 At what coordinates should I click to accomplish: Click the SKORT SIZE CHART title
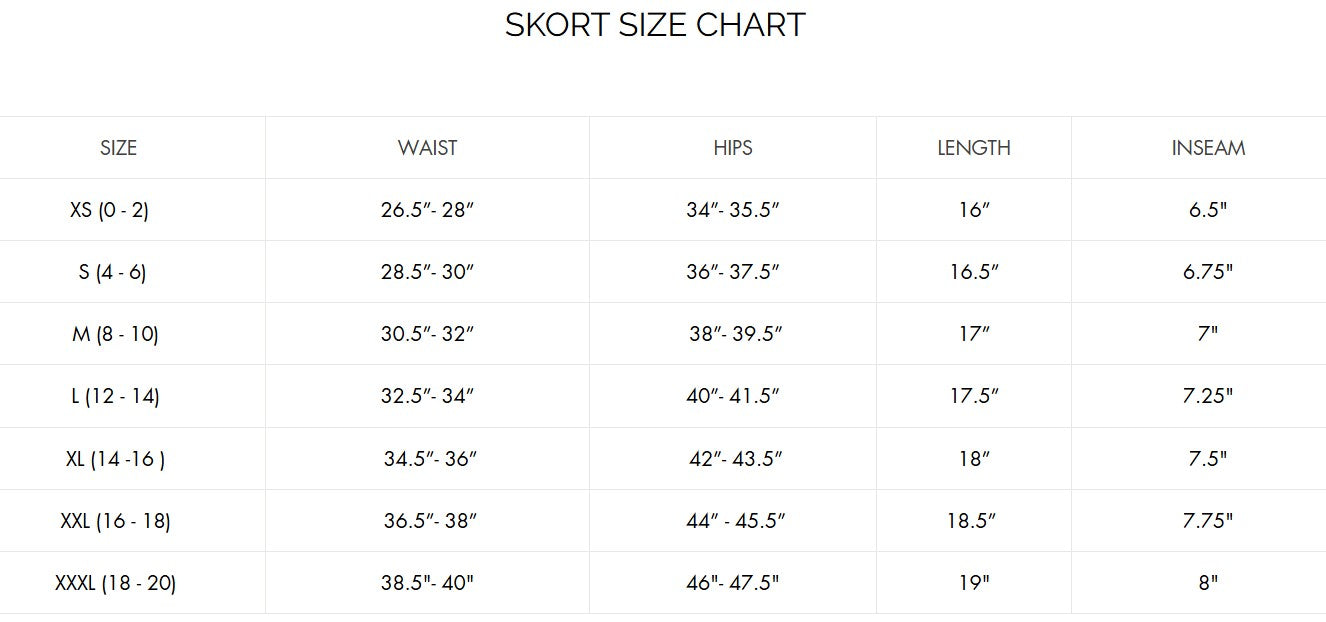pos(655,25)
